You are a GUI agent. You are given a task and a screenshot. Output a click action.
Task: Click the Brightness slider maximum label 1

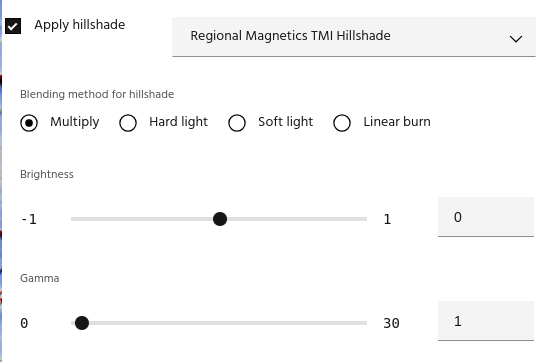387,219
